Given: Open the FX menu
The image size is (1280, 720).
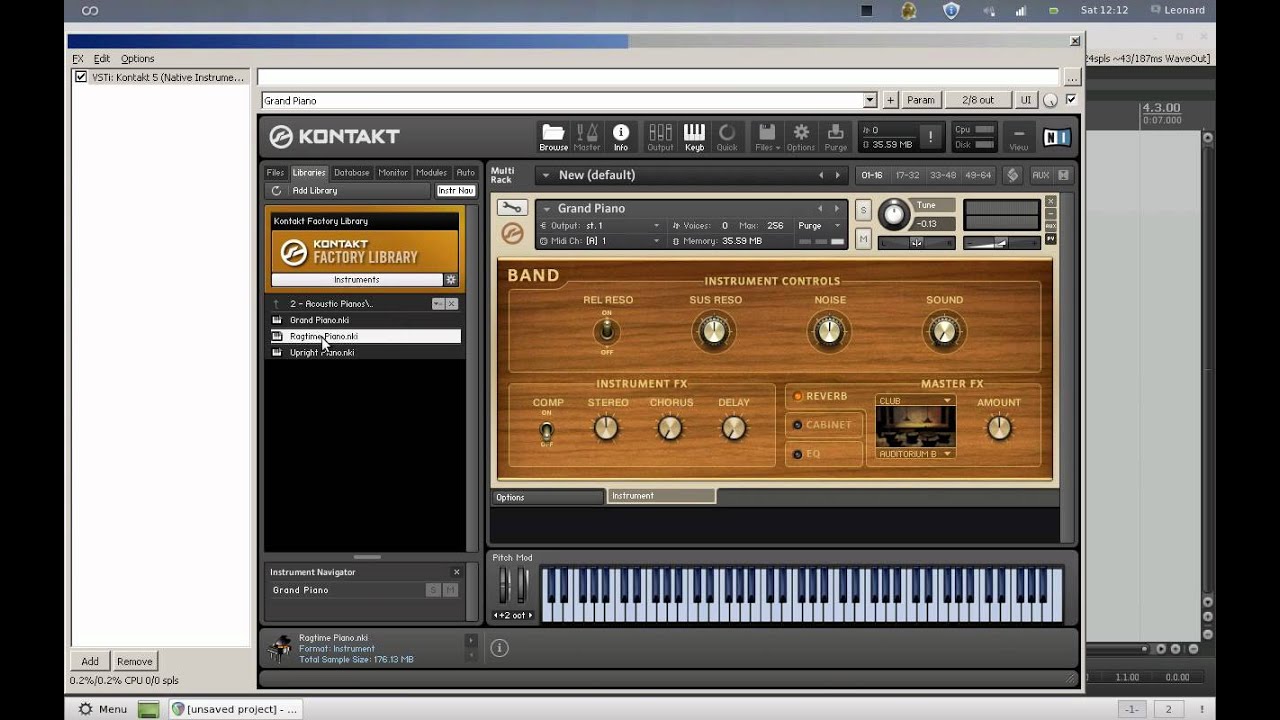Looking at the screenshot, I should click(x=78, y=59).
